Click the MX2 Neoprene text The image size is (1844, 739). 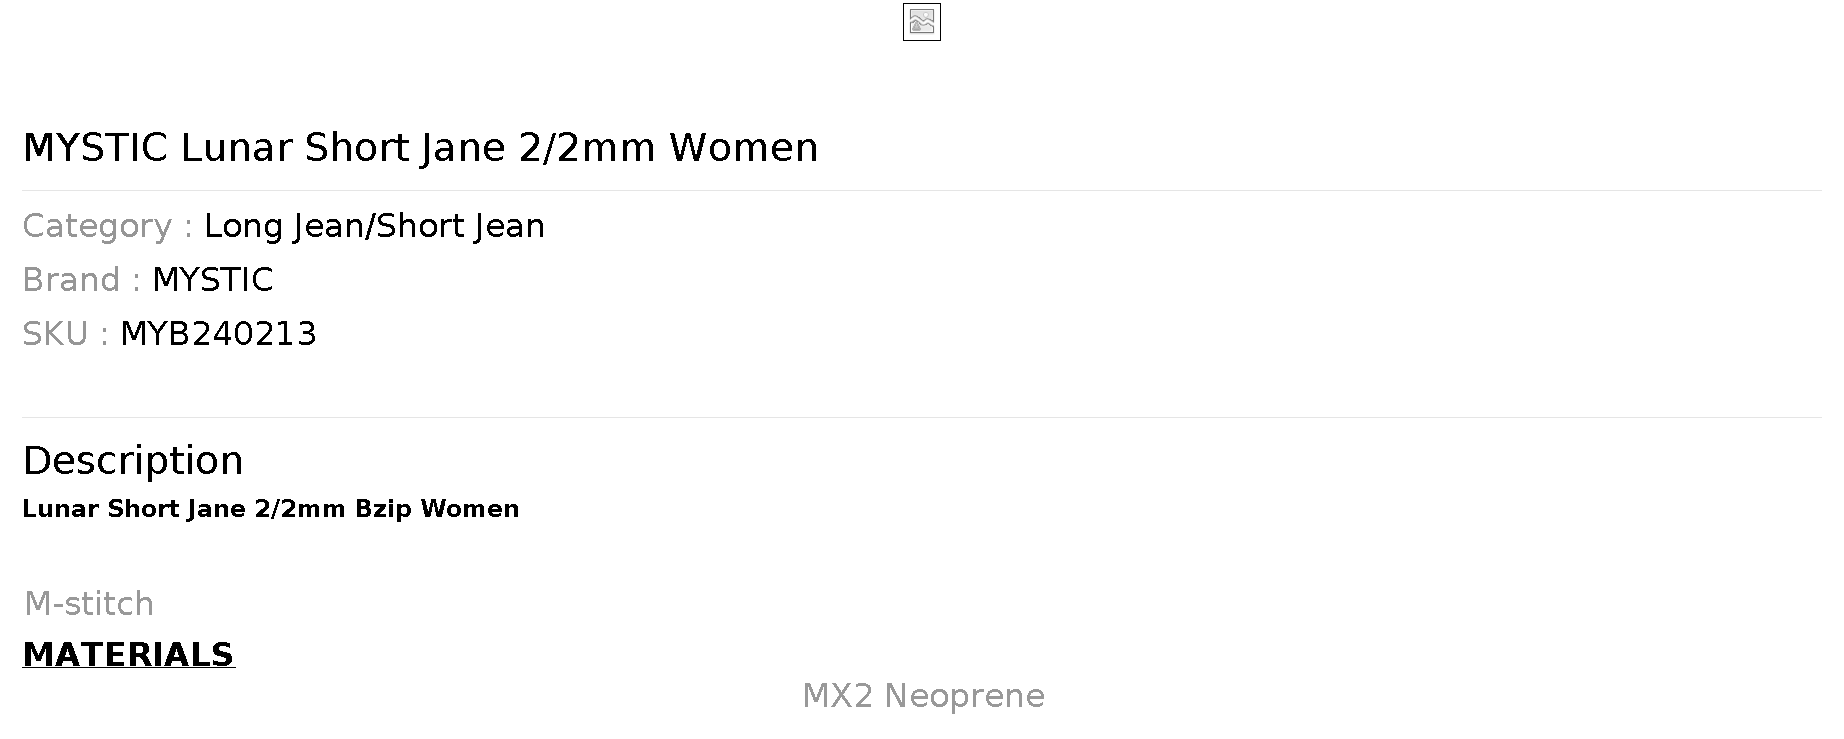click(923, 696)
